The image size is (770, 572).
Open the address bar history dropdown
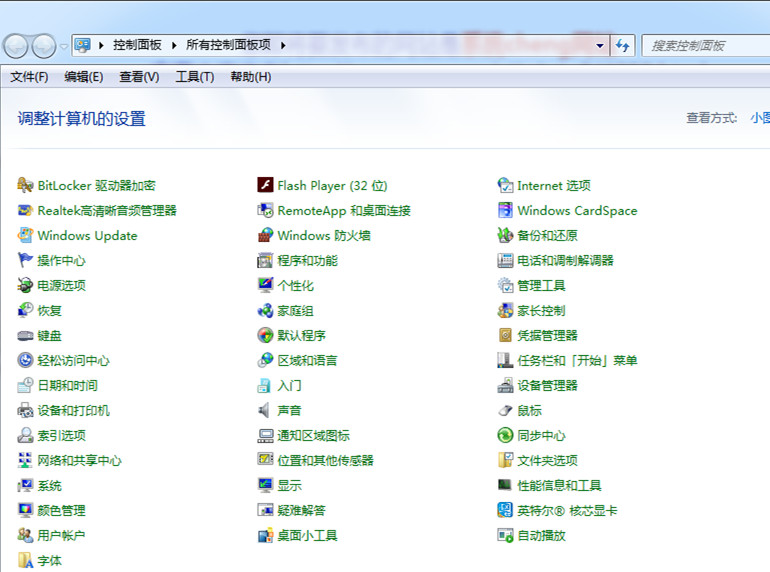tap(600, 46)
